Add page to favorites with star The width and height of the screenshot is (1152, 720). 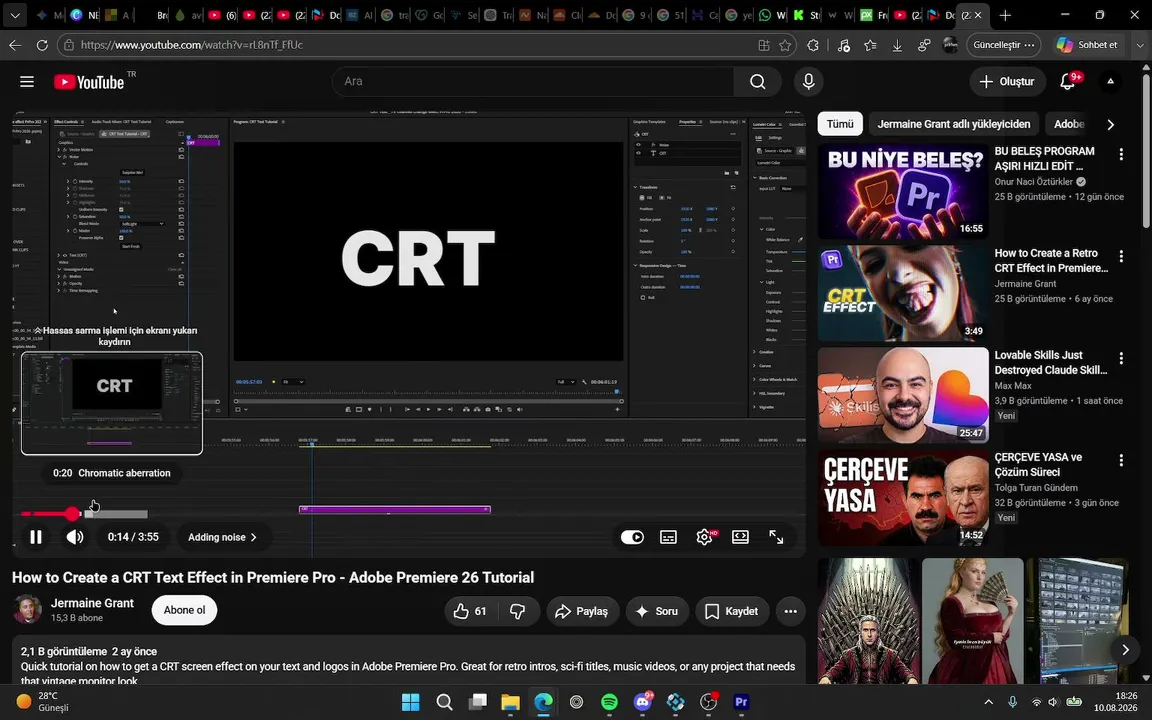785,45
